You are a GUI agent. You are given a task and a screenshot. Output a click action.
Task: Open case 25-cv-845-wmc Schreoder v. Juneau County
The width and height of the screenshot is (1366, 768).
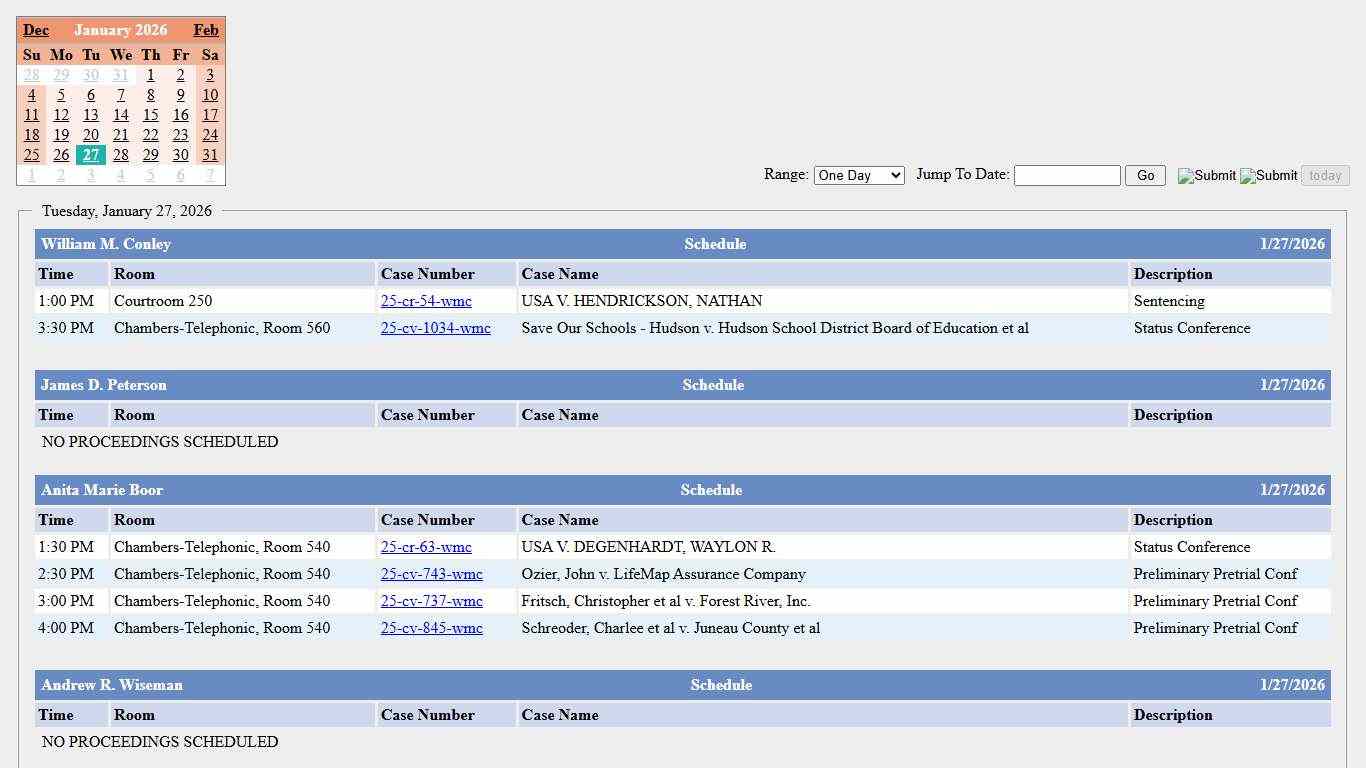[431, 628]
